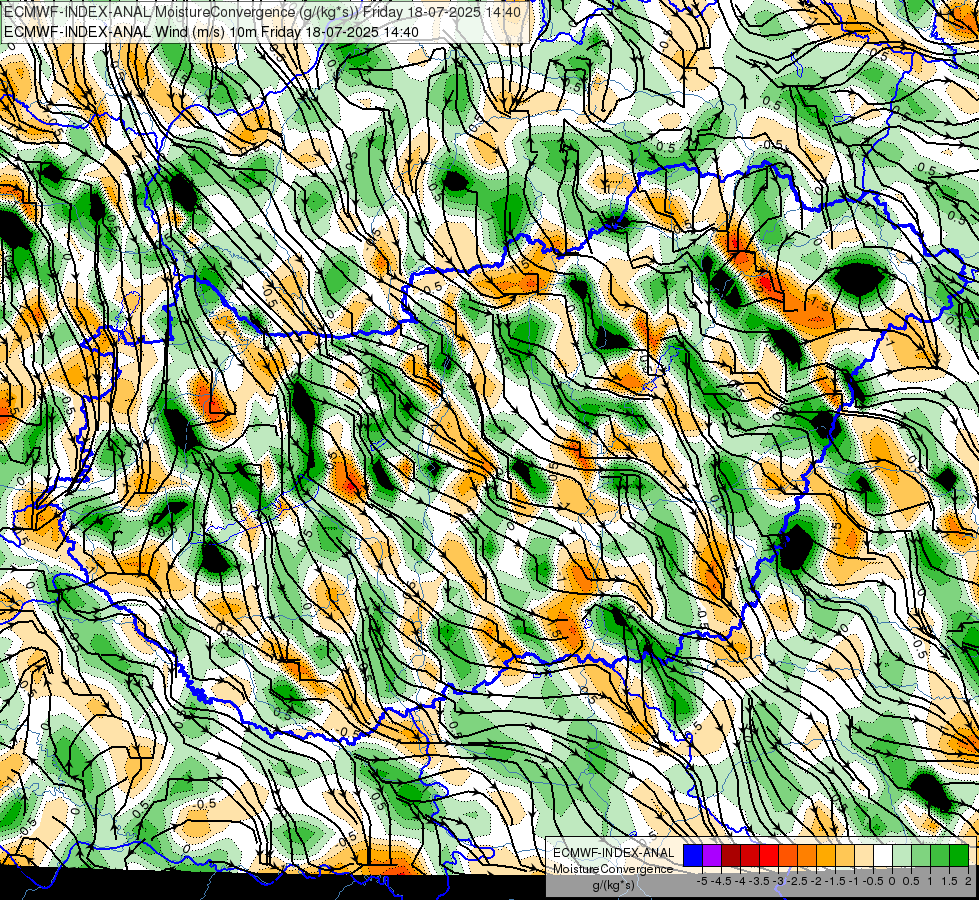Click the '-2.5' tick label in the legend
This screenshot has height=900, width=979.
[x=797, y=881]
